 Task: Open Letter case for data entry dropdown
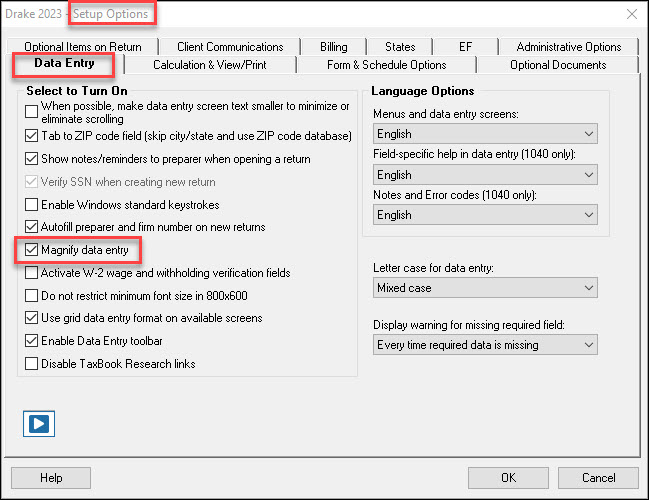[x=485, y=288]
